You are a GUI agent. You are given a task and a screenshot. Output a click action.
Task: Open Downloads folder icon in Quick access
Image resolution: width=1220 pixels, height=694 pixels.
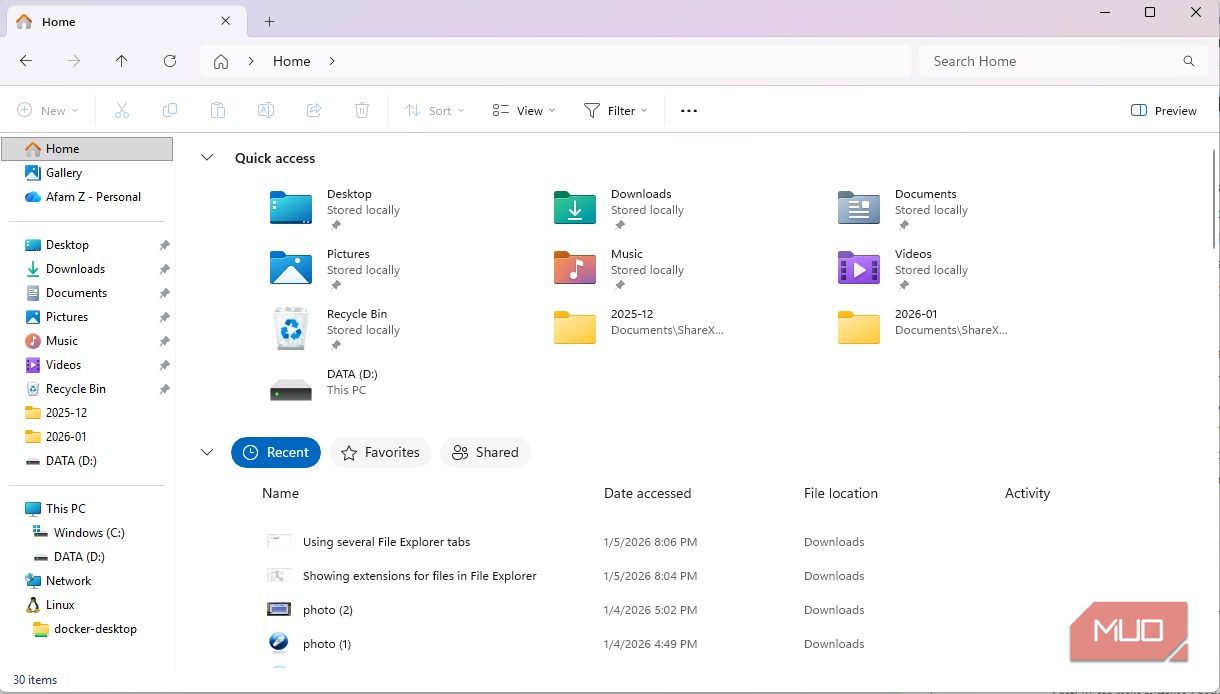click(575, 208)
